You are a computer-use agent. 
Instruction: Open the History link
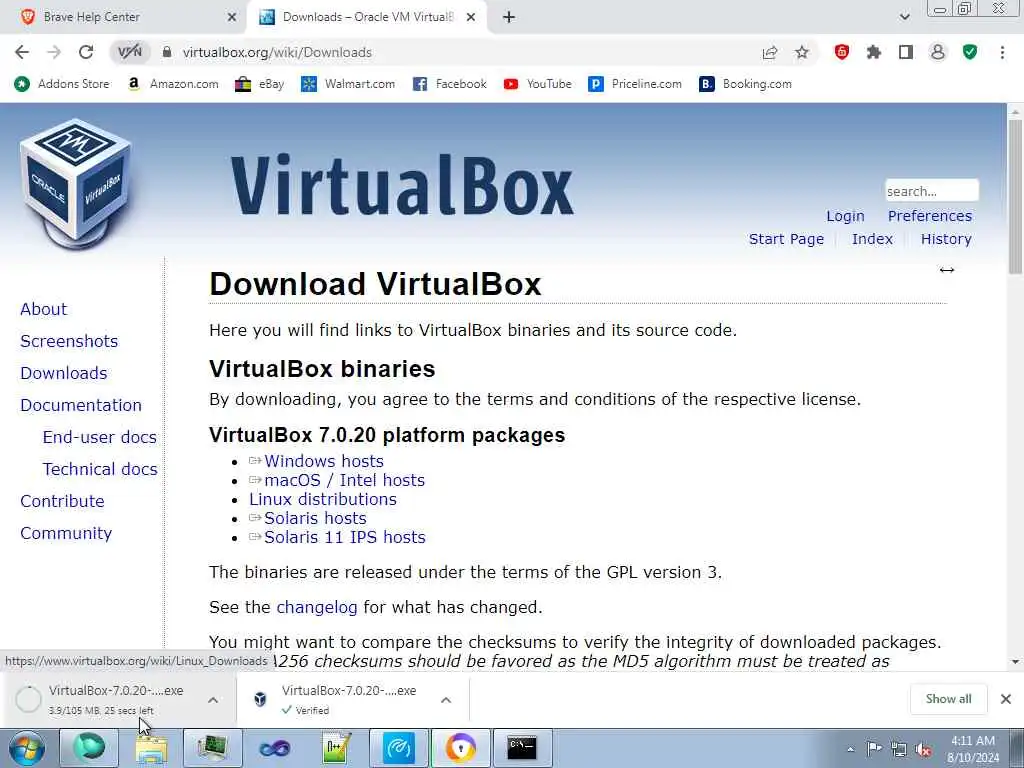(946, 239)
